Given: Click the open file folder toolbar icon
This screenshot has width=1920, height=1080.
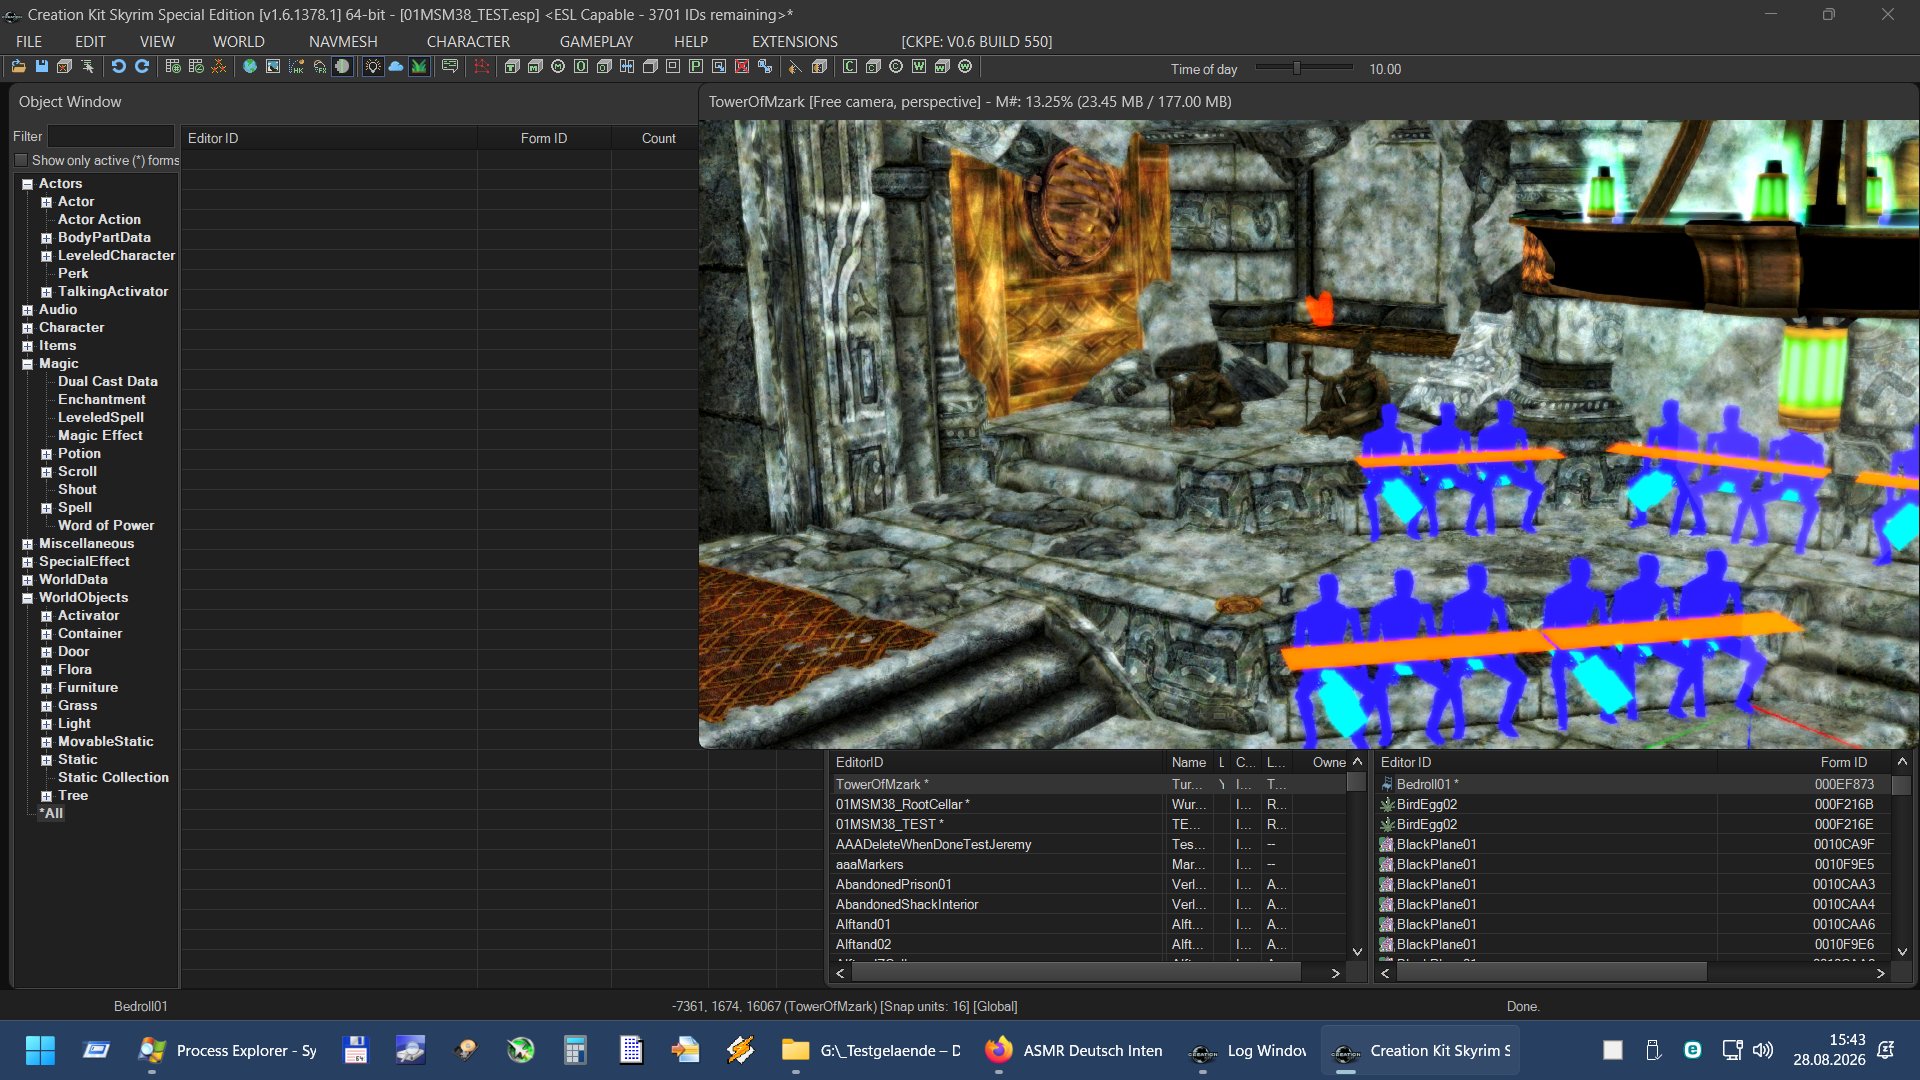Looking at the screenshot, I should 18,67.
